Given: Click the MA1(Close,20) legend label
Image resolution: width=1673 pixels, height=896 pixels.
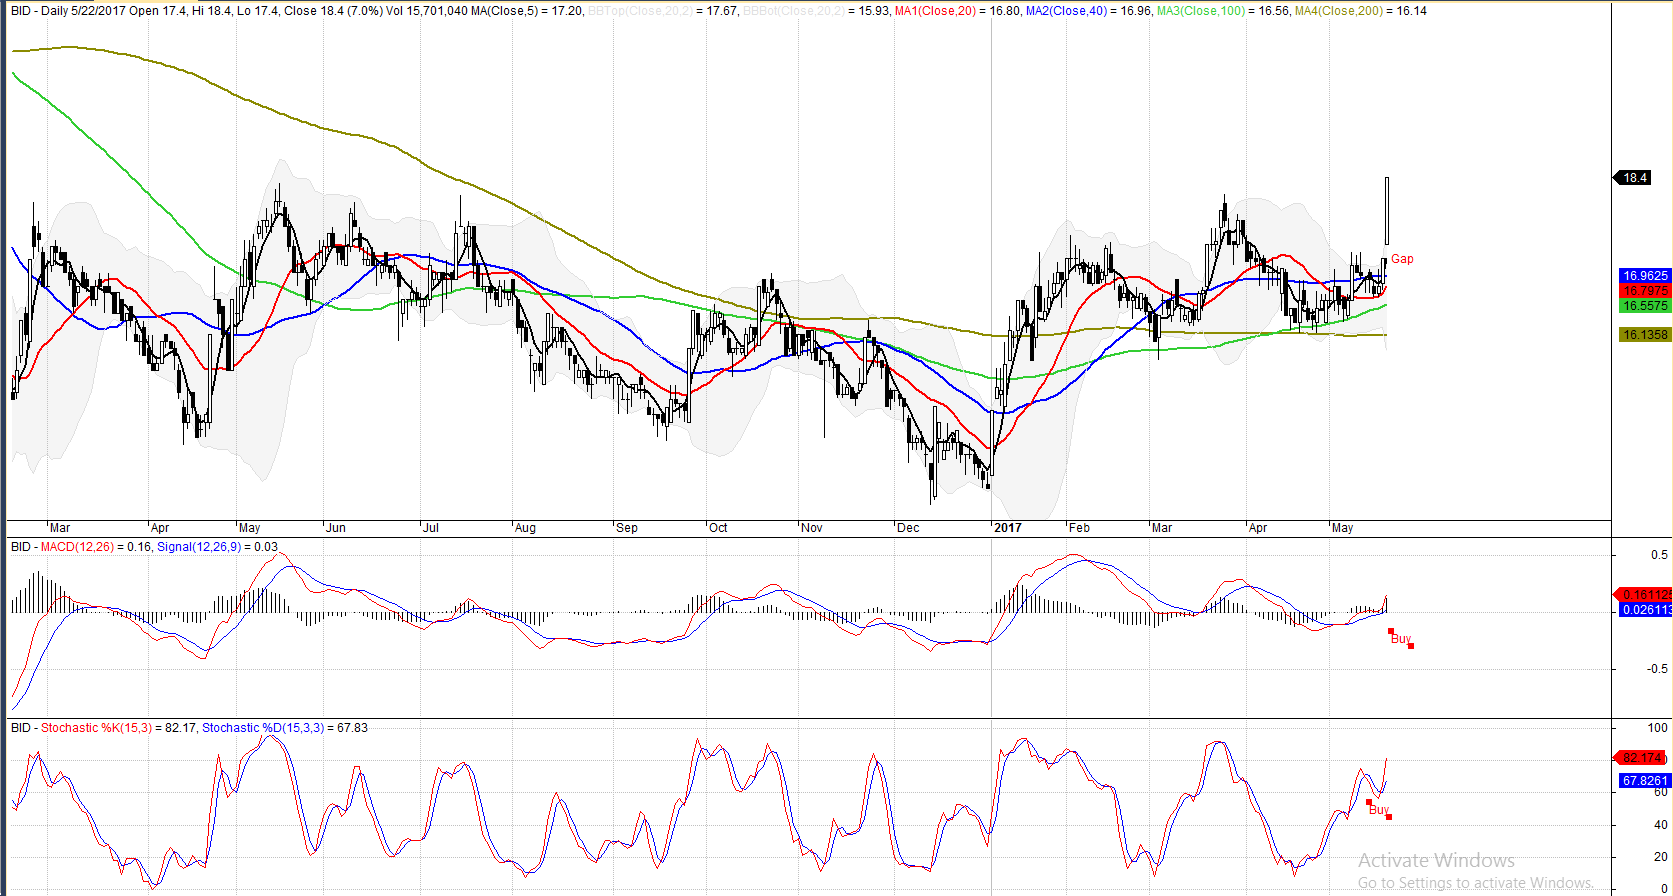Looking at the screenshot, I should 935,11.
